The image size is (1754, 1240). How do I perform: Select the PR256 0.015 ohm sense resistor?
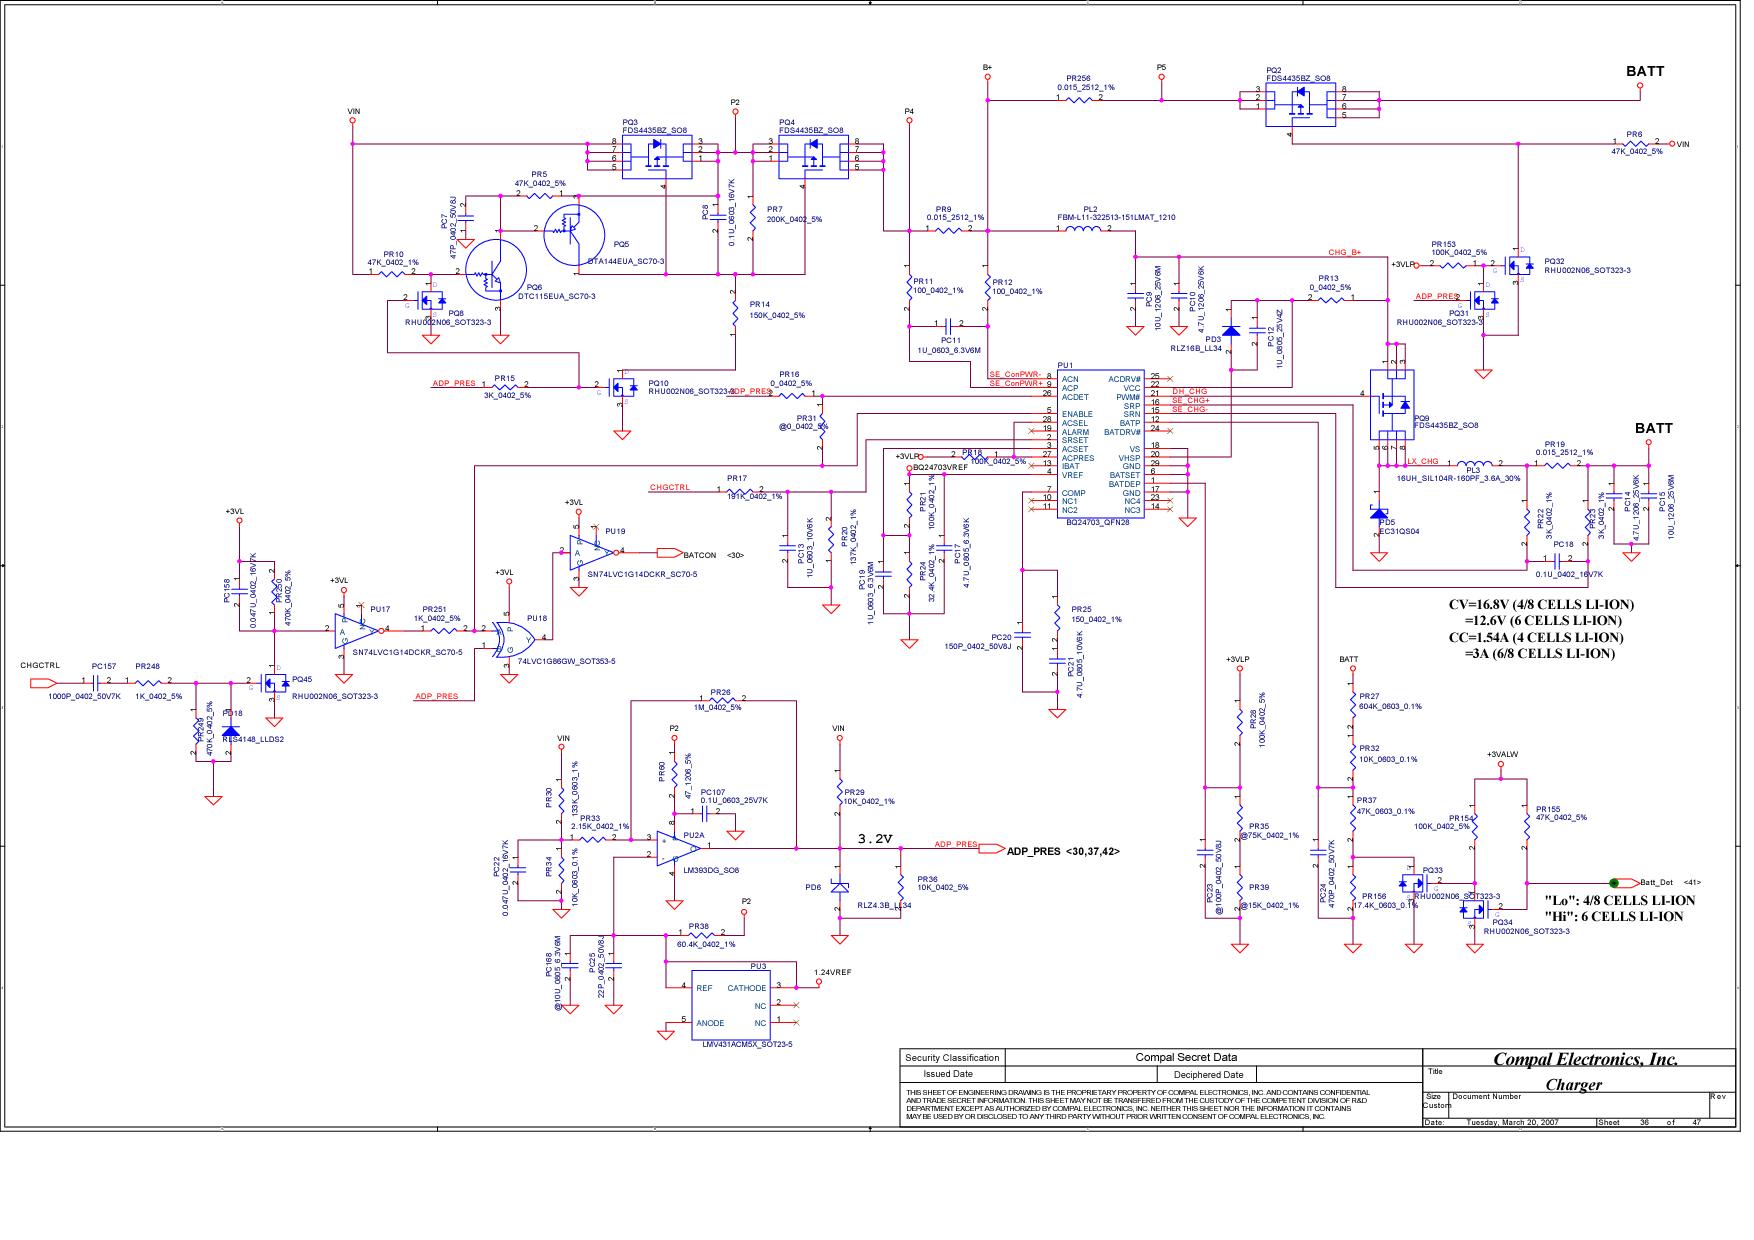pyautogui.click(x=1078, y=99)
